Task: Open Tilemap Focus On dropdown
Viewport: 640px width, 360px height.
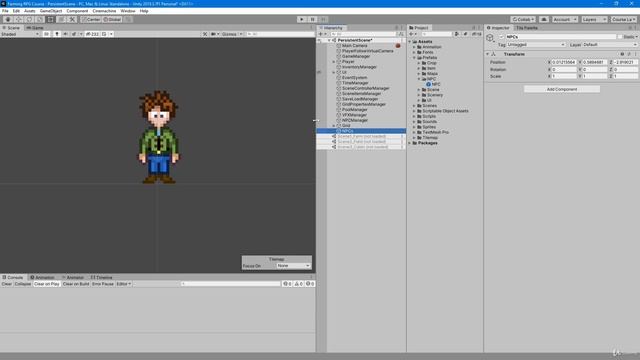Action: [293, 266]
